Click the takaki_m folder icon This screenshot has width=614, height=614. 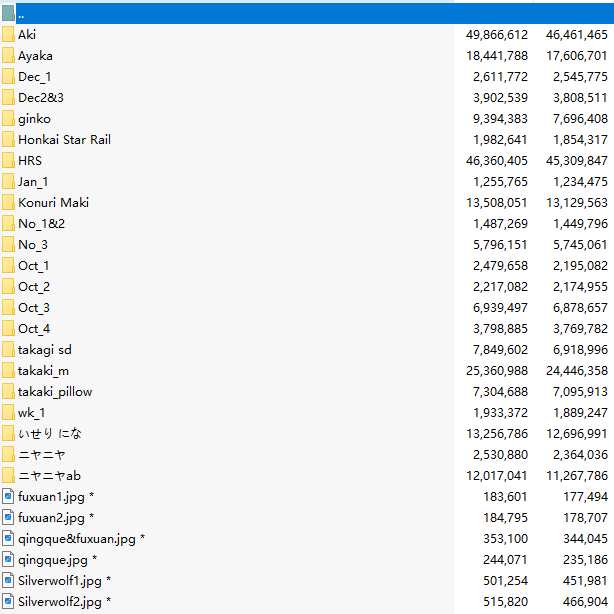pos(8,371)
